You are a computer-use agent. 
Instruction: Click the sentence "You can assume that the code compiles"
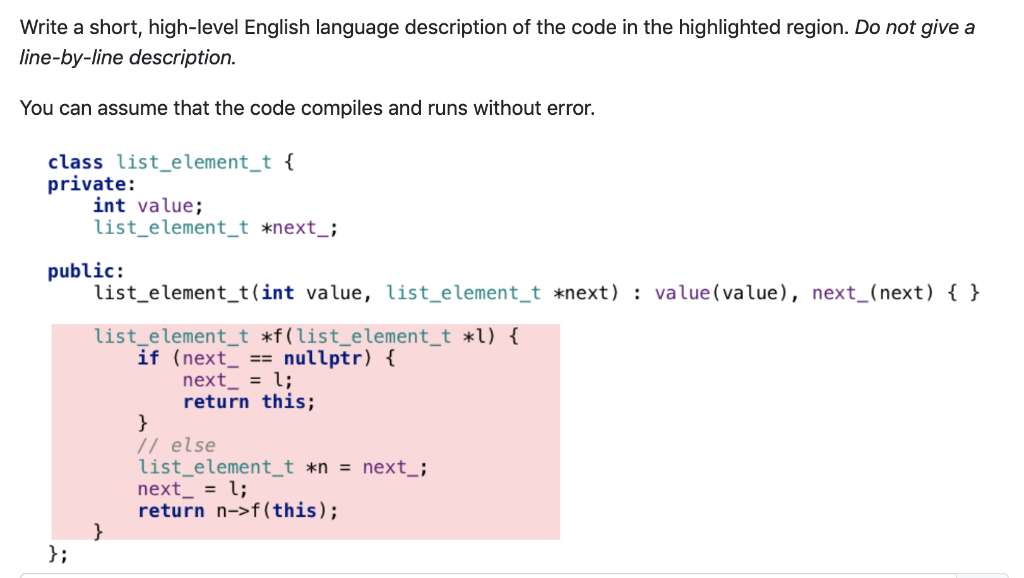point(307,108)
